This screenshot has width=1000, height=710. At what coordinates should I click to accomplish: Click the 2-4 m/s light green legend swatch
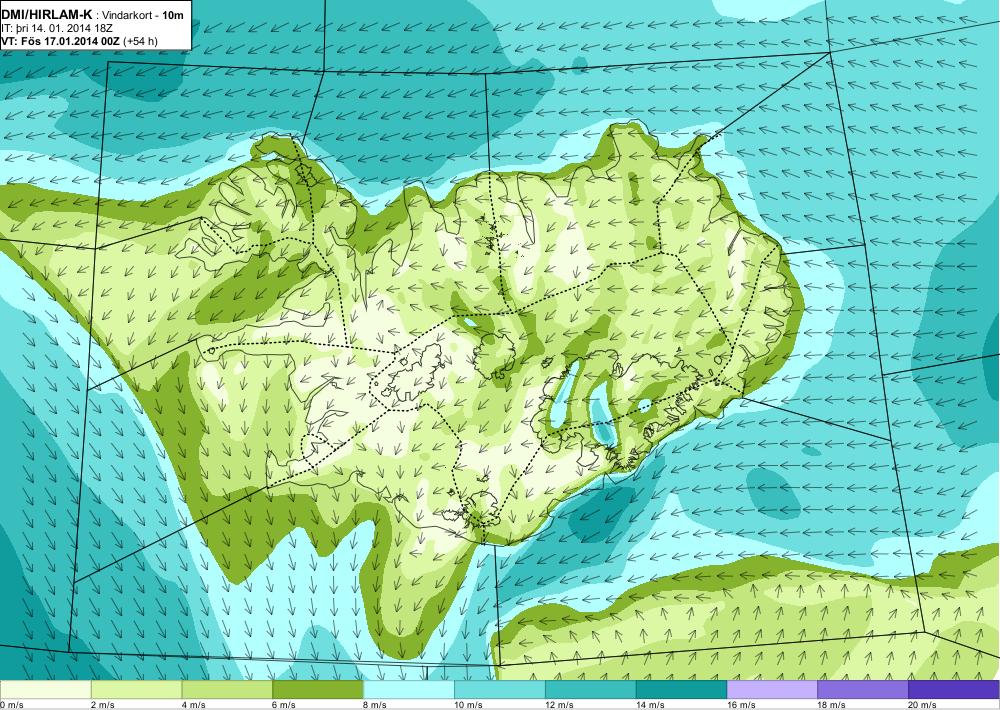(136, 690)
